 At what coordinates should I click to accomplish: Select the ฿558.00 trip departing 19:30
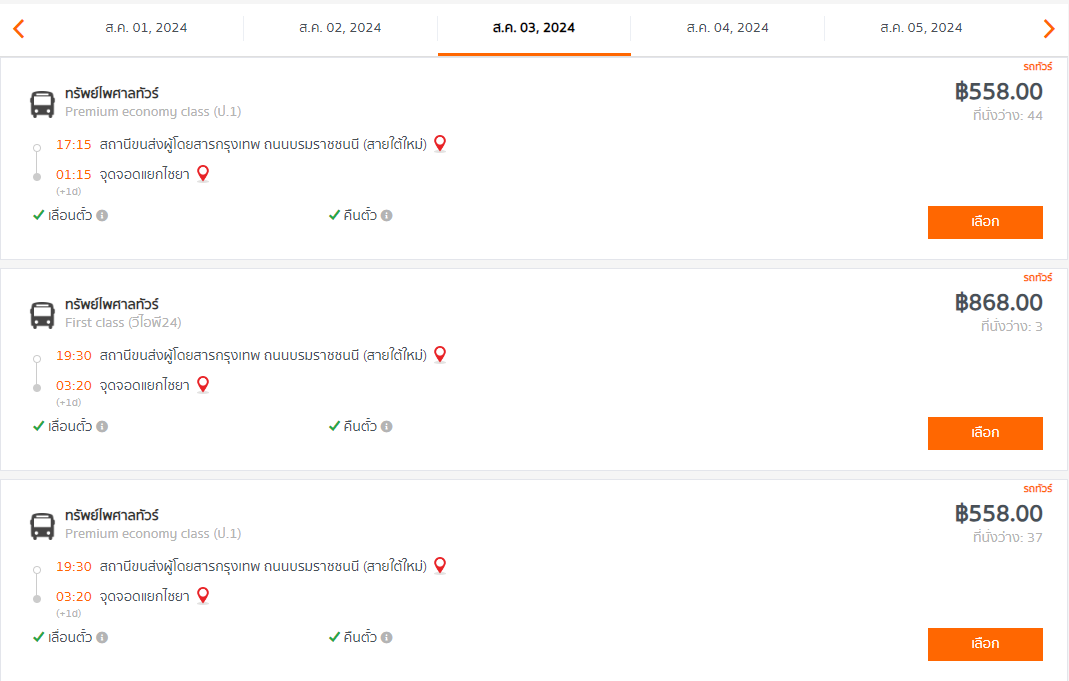point(985,644)
